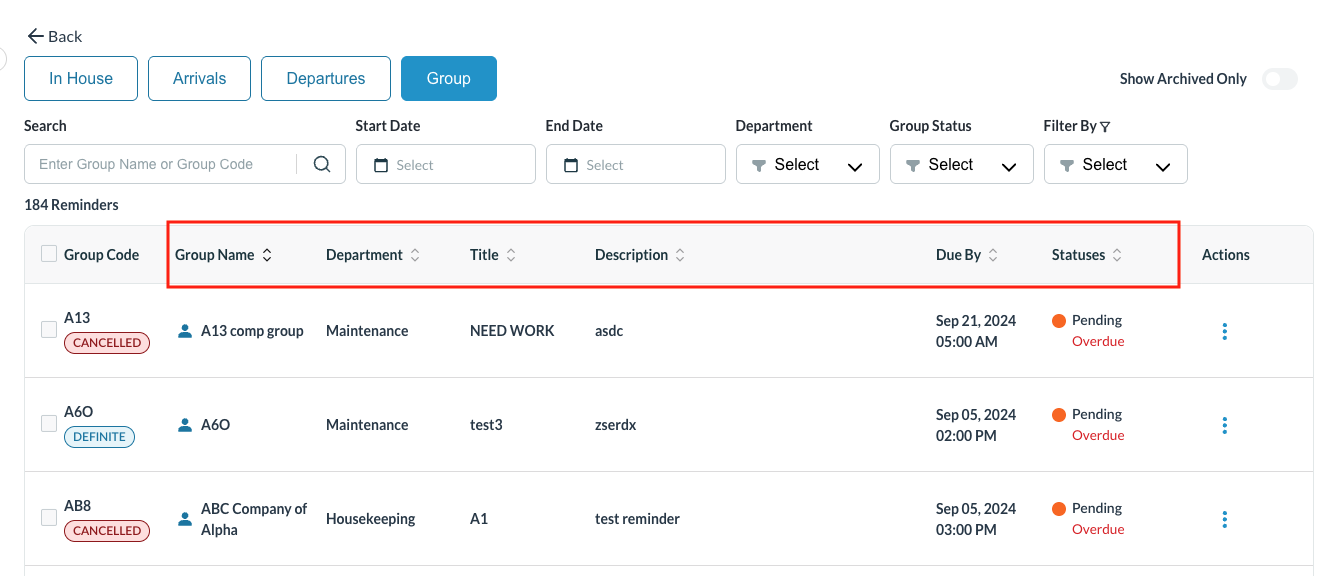Image resolution: width=1323 pixels, height=576 pixels.
Task: Expand the Department filter dropdown
Action: (807, 165)
